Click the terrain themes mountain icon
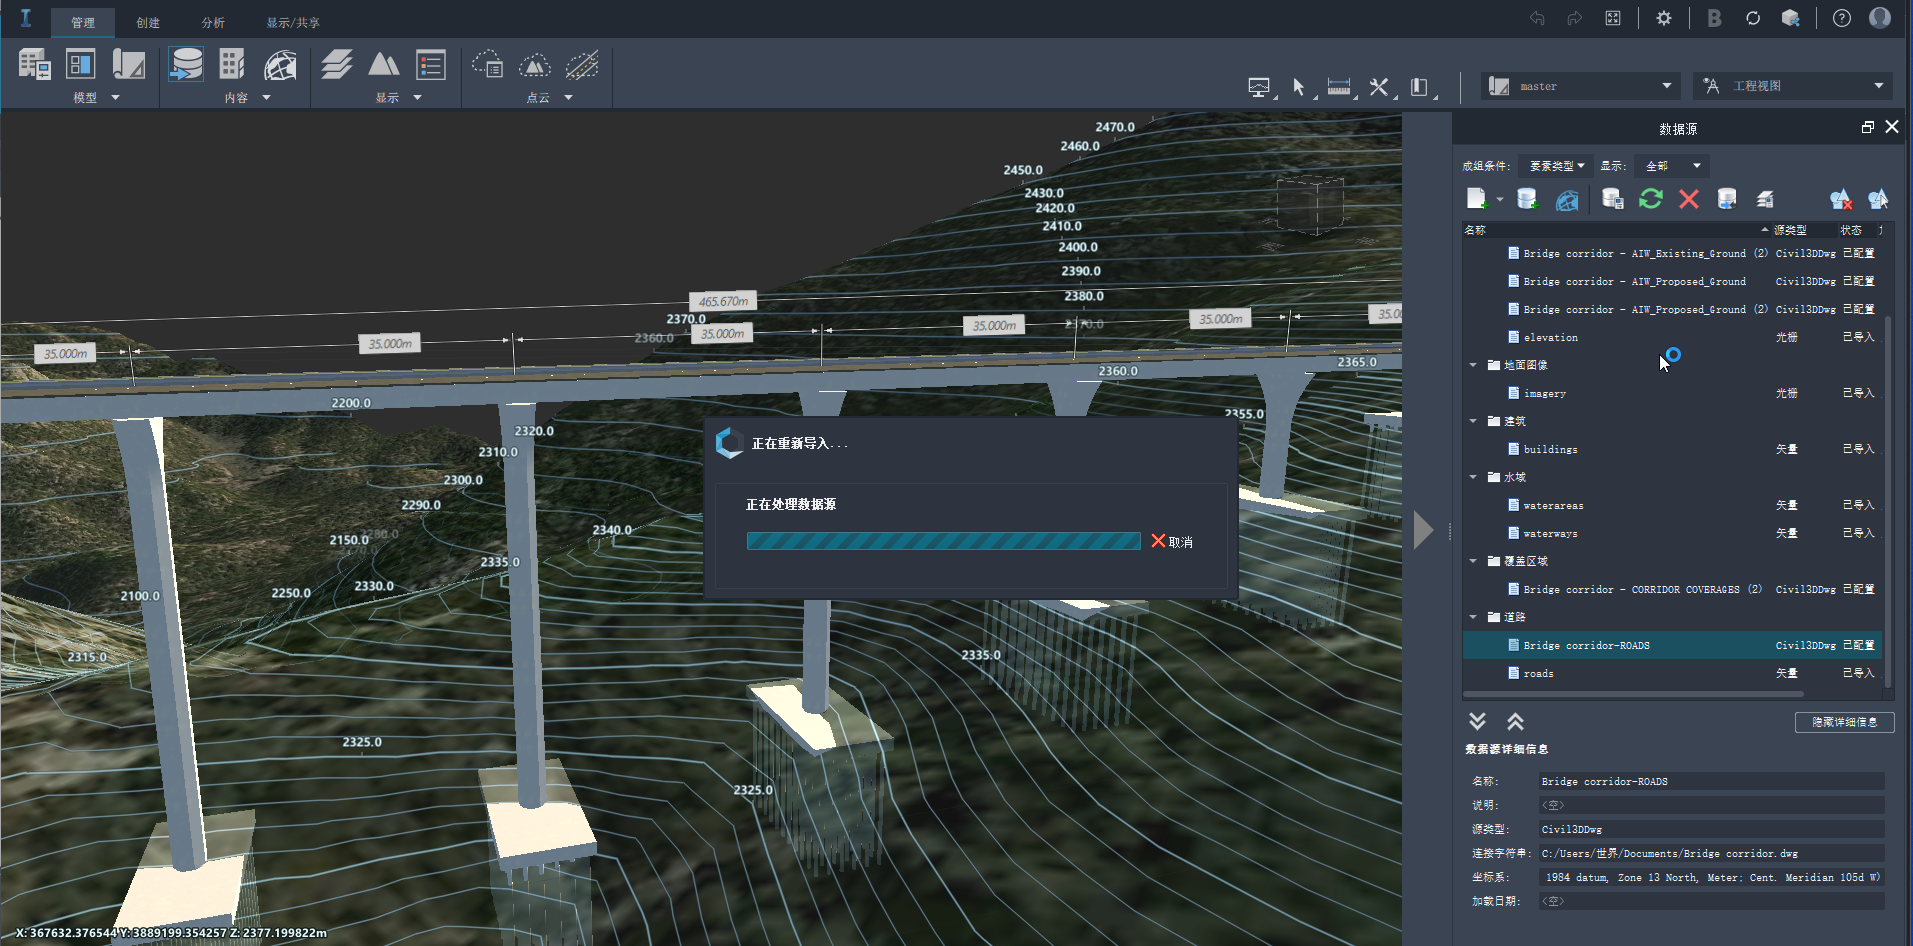Image resolution: width=1913 pixels, height=946 pixels. pos(384,65)
